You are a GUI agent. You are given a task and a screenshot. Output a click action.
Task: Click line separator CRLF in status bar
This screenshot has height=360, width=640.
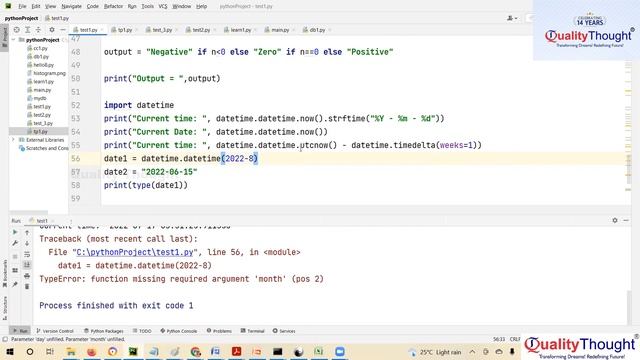click(515, 339)
